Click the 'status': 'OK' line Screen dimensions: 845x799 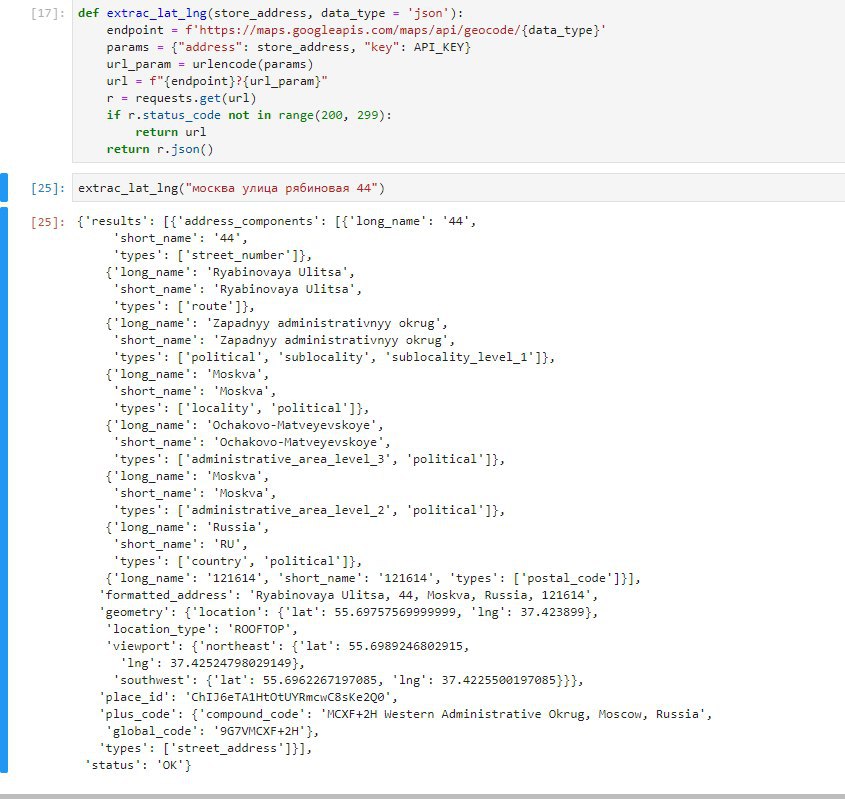(x=138, y=765)
